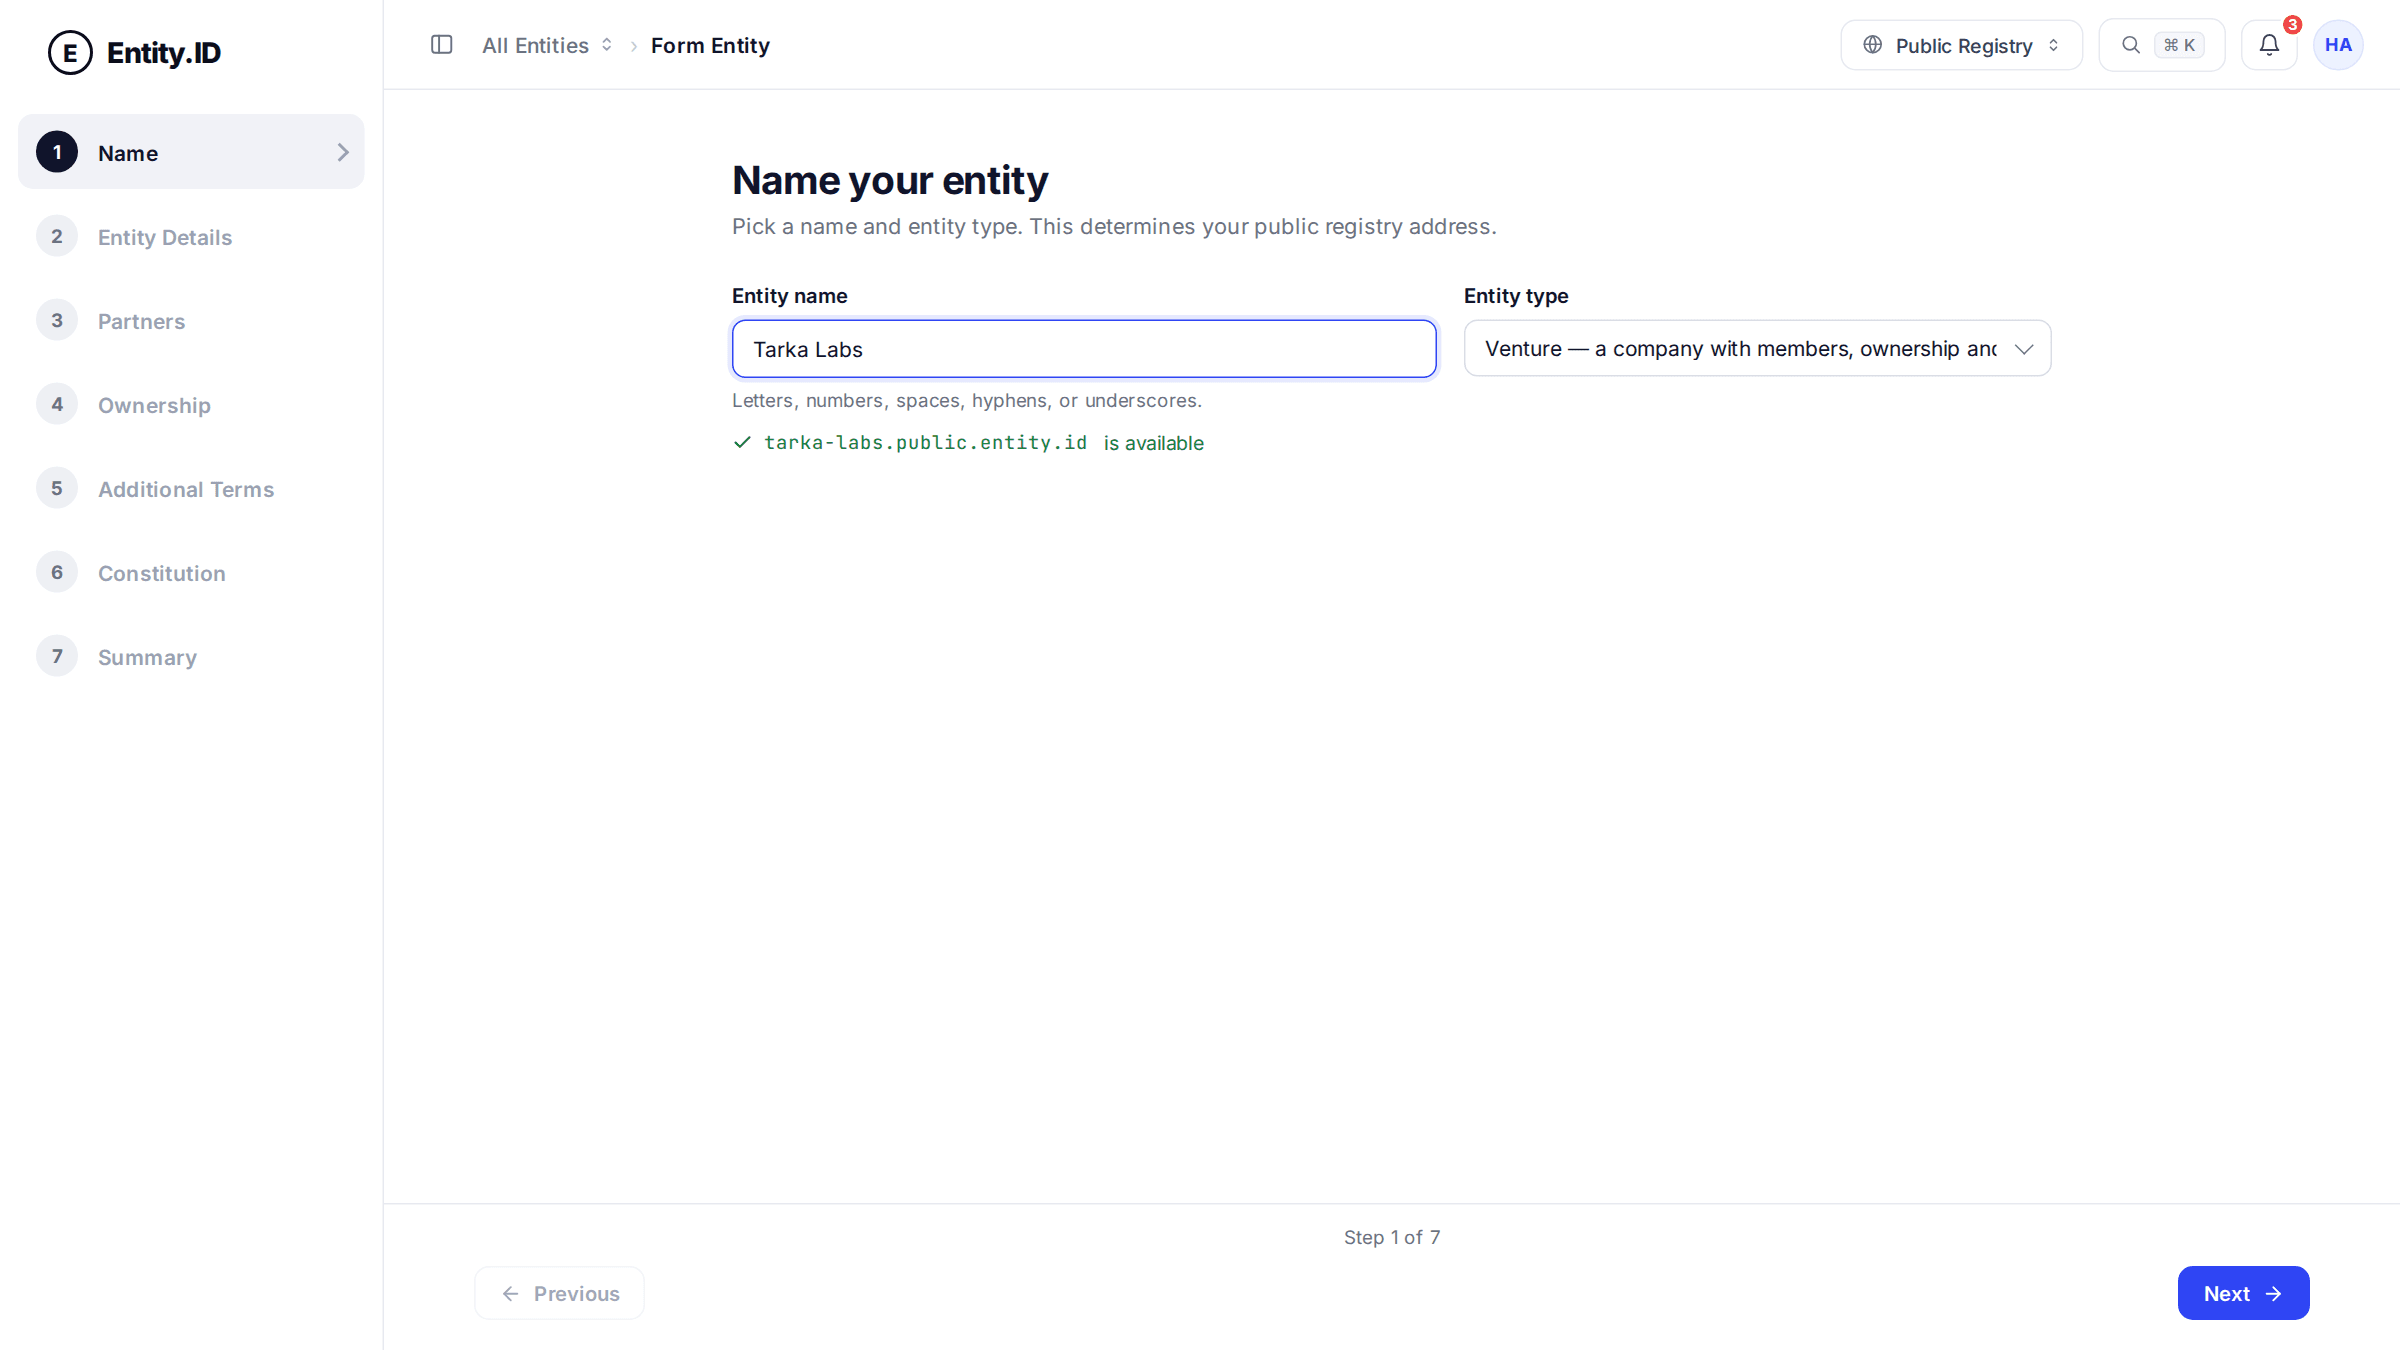
Task: Click the Next button
Action: (2243, 1293)
